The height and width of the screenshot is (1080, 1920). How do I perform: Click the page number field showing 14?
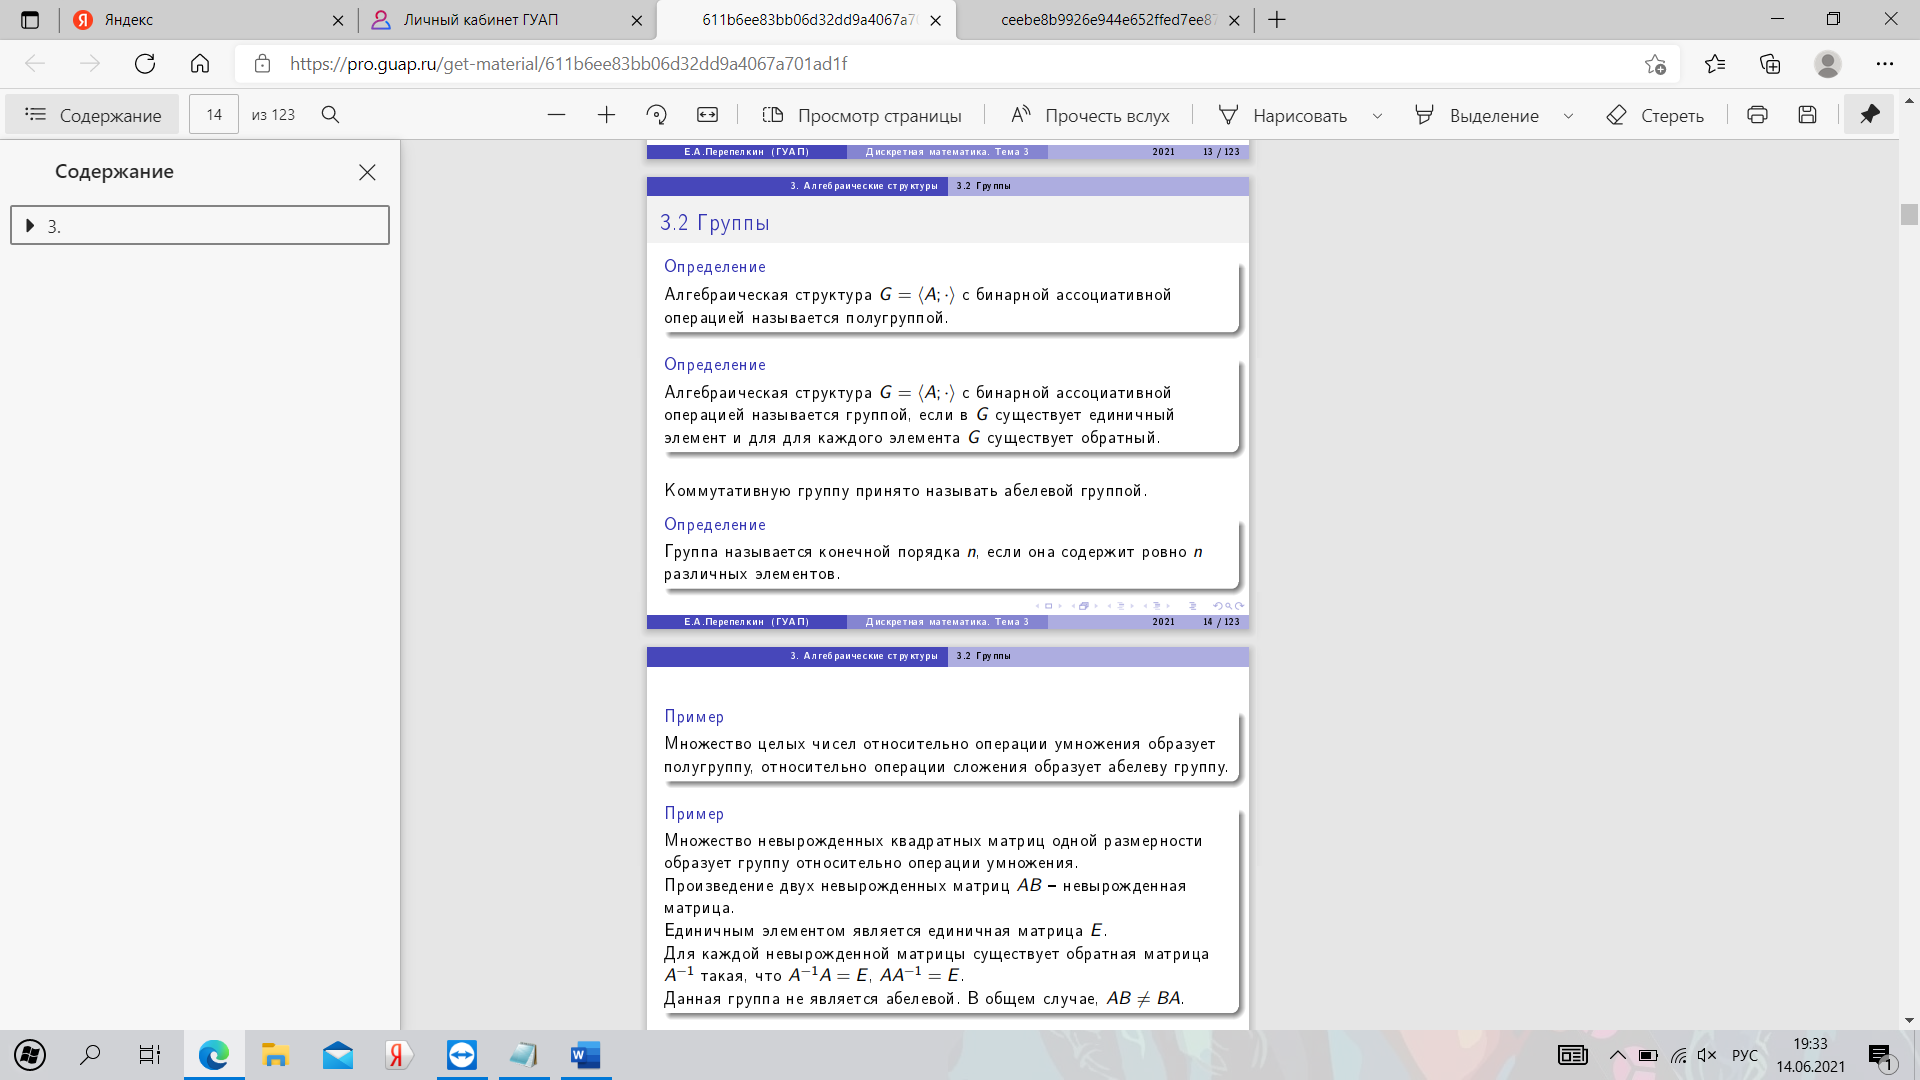tap(214, 115)
